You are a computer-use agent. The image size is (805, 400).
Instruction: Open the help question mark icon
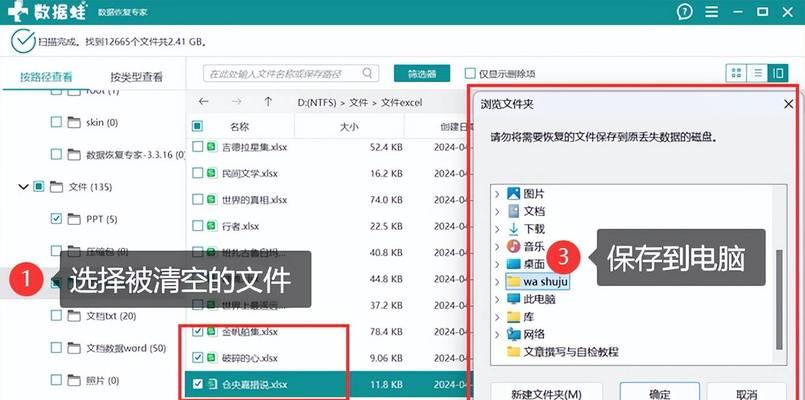coord(684,12)
